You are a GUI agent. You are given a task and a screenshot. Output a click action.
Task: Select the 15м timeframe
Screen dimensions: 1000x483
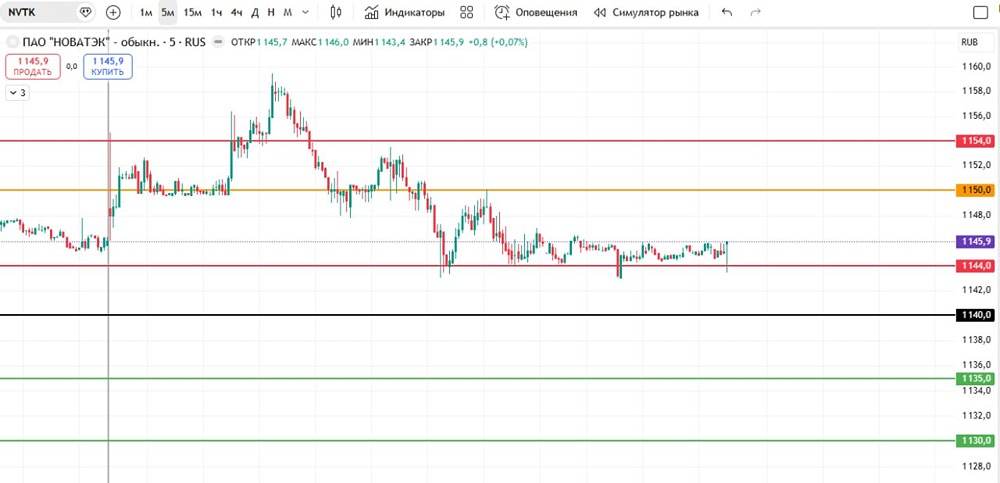click(193, 12)
